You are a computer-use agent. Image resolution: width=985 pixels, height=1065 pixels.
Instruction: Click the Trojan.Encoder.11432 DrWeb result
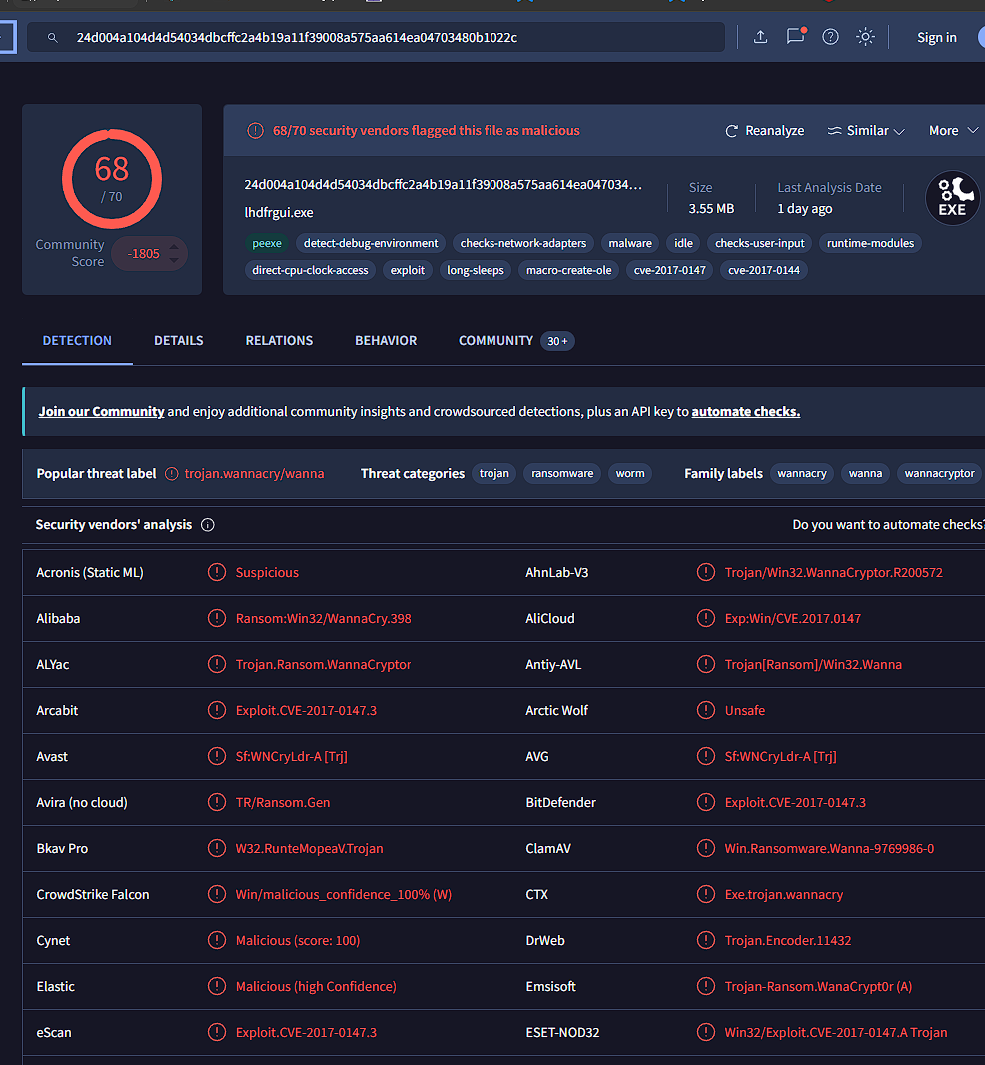787,940
